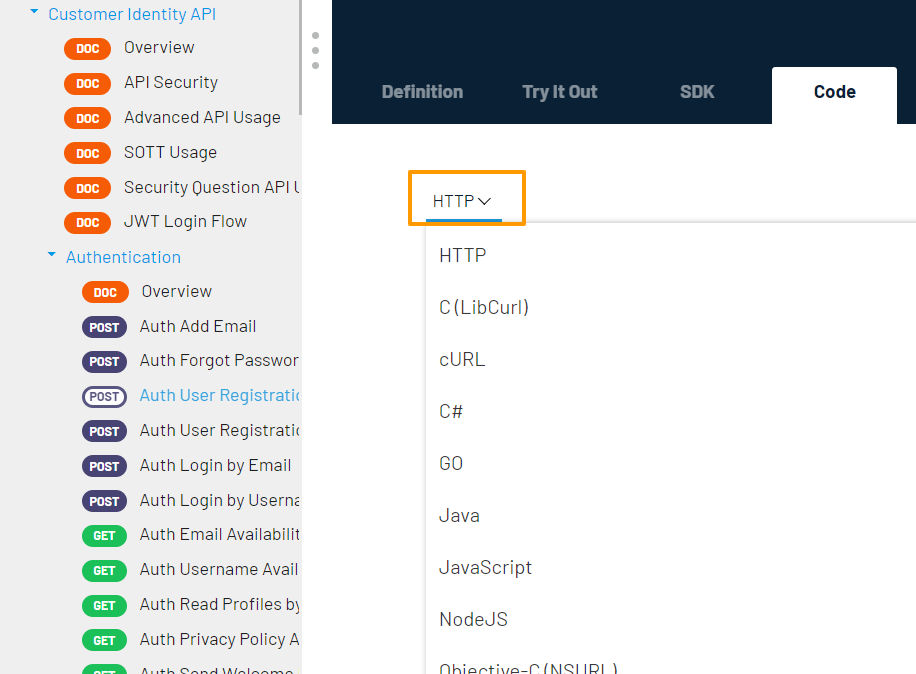Click the sidebar vertical scrollbar
The width and height of the screenshot is (916, 674).
coord(300,60)
